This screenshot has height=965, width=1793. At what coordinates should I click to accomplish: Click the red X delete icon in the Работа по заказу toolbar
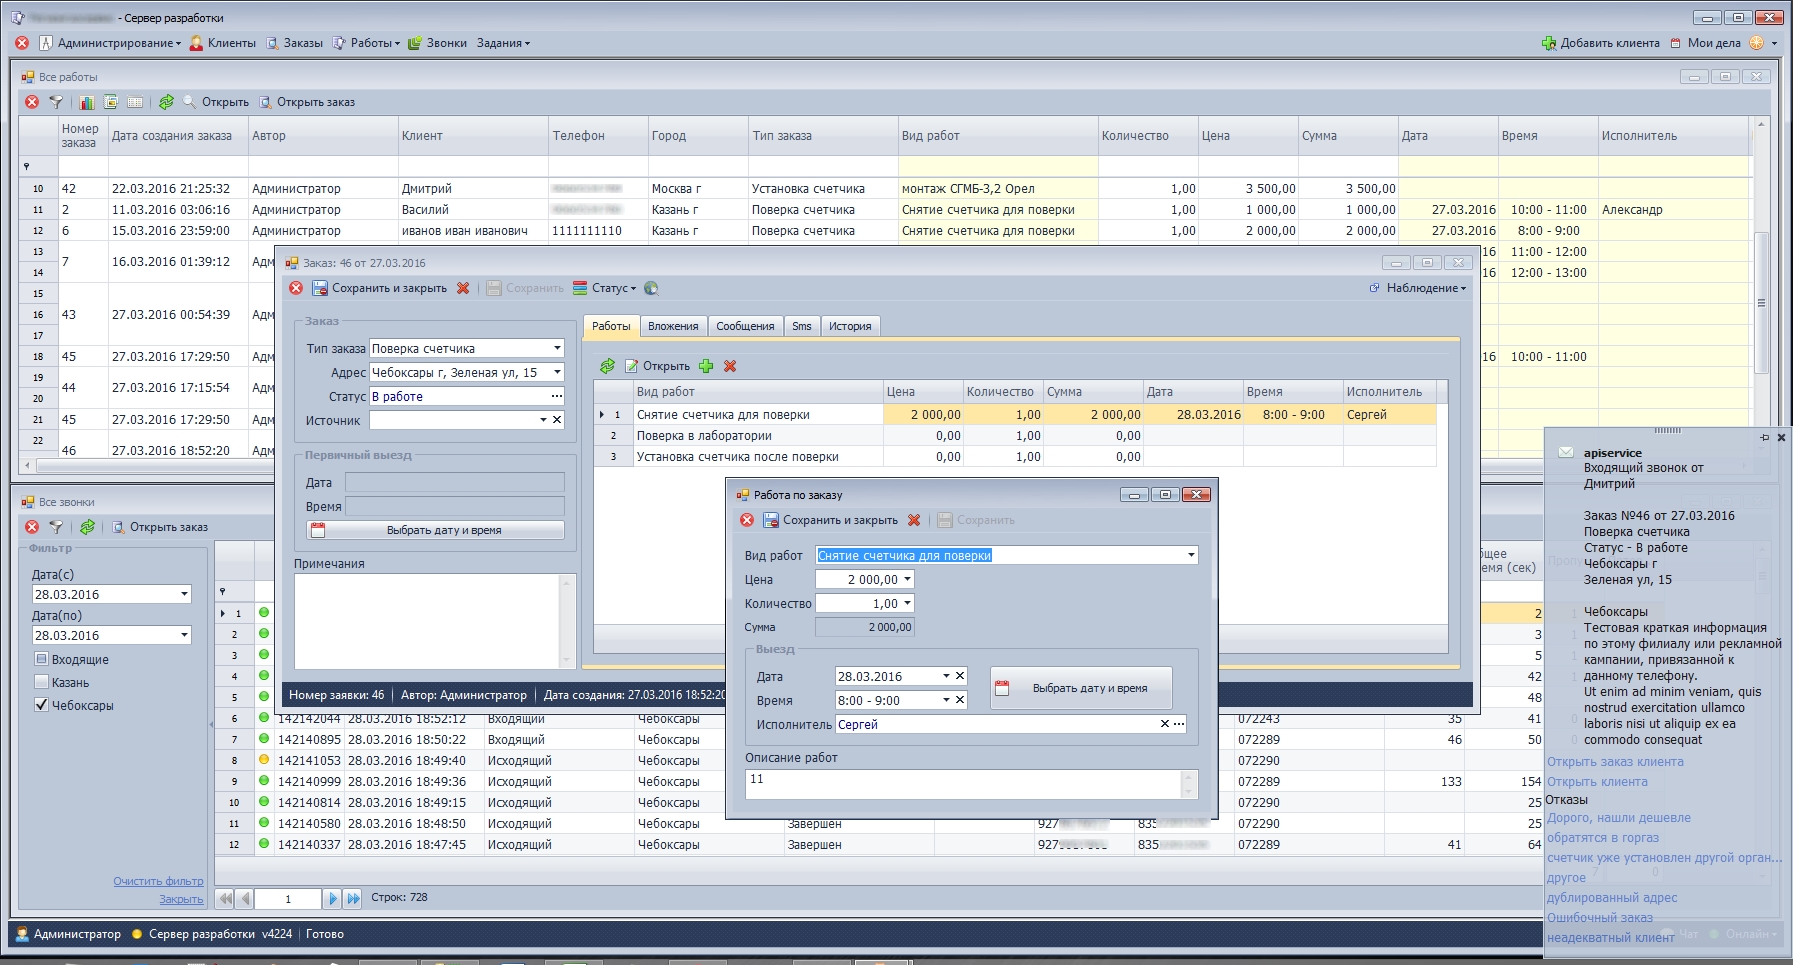pyautogui.click(x=914, y=520)
